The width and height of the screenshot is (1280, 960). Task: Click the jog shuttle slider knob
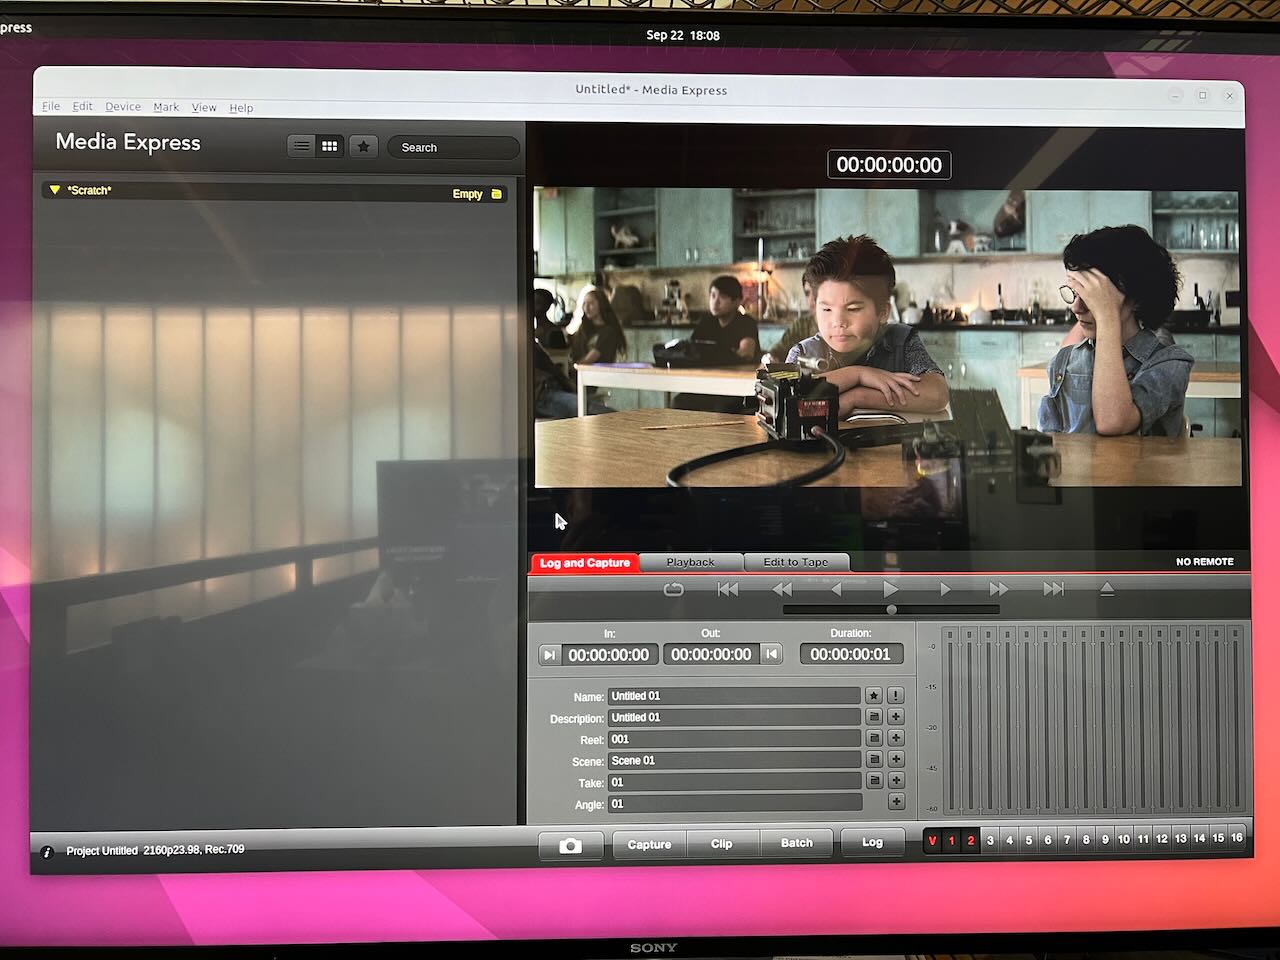click(x=891, y=609)
